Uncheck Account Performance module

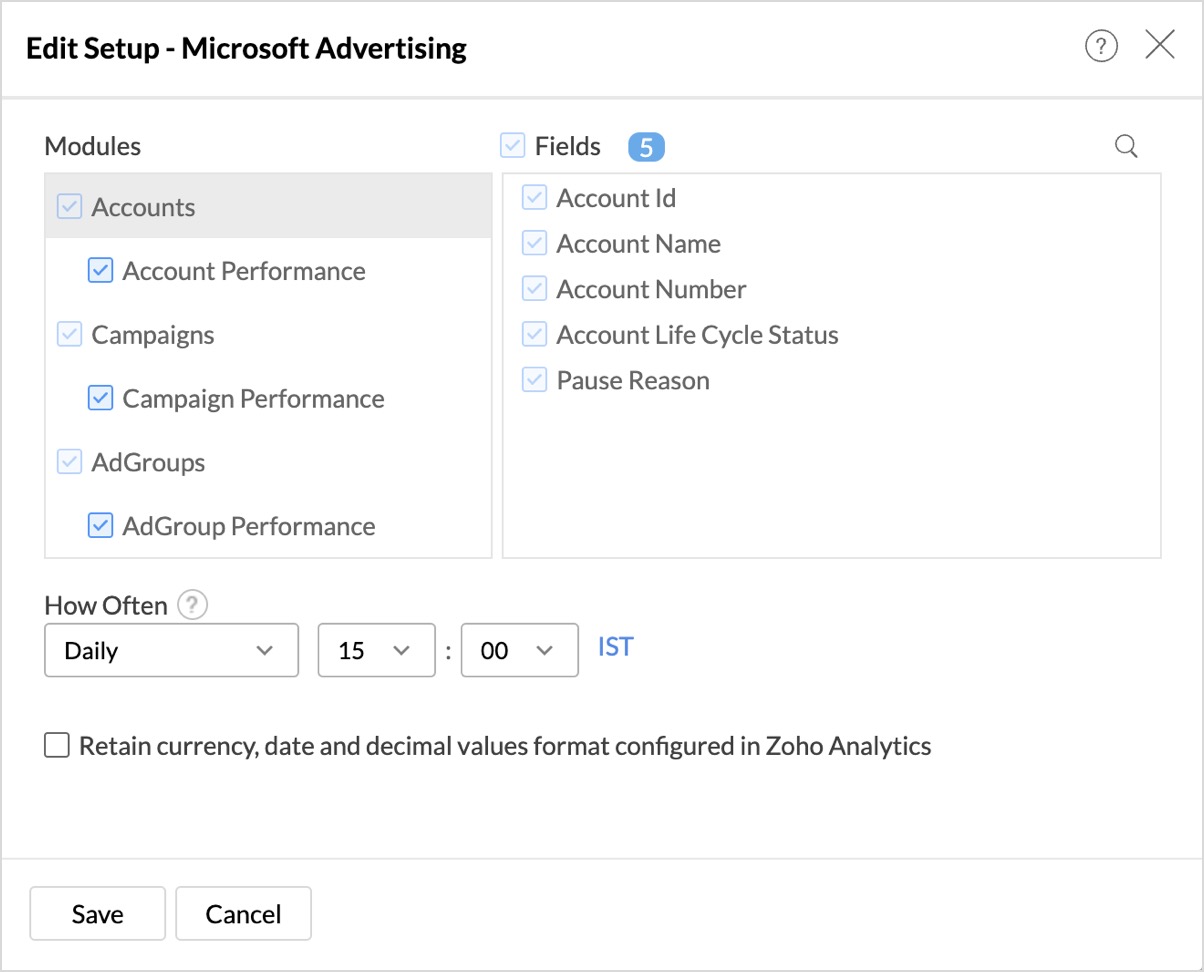(100, 271)
